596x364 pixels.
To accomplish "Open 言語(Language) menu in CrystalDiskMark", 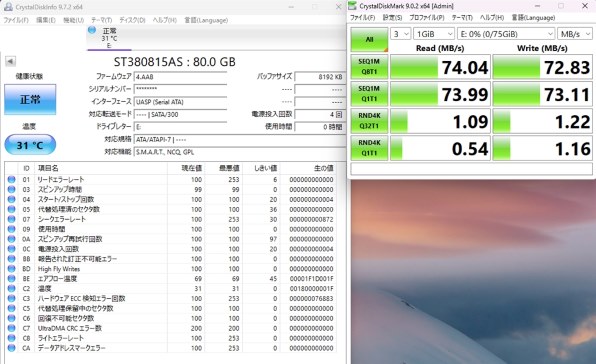I will [533, 18].
